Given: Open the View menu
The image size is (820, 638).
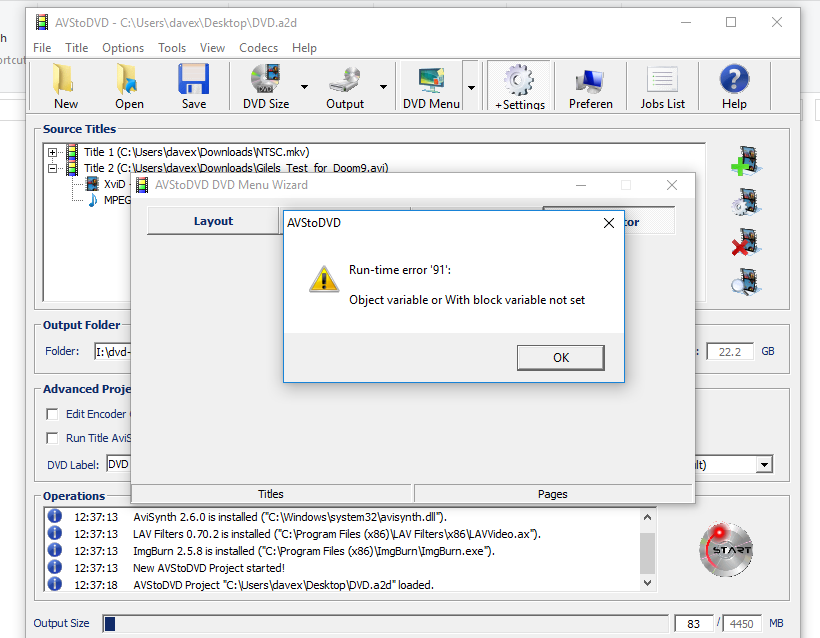Looking at the screenshot, I should [212, 48].
